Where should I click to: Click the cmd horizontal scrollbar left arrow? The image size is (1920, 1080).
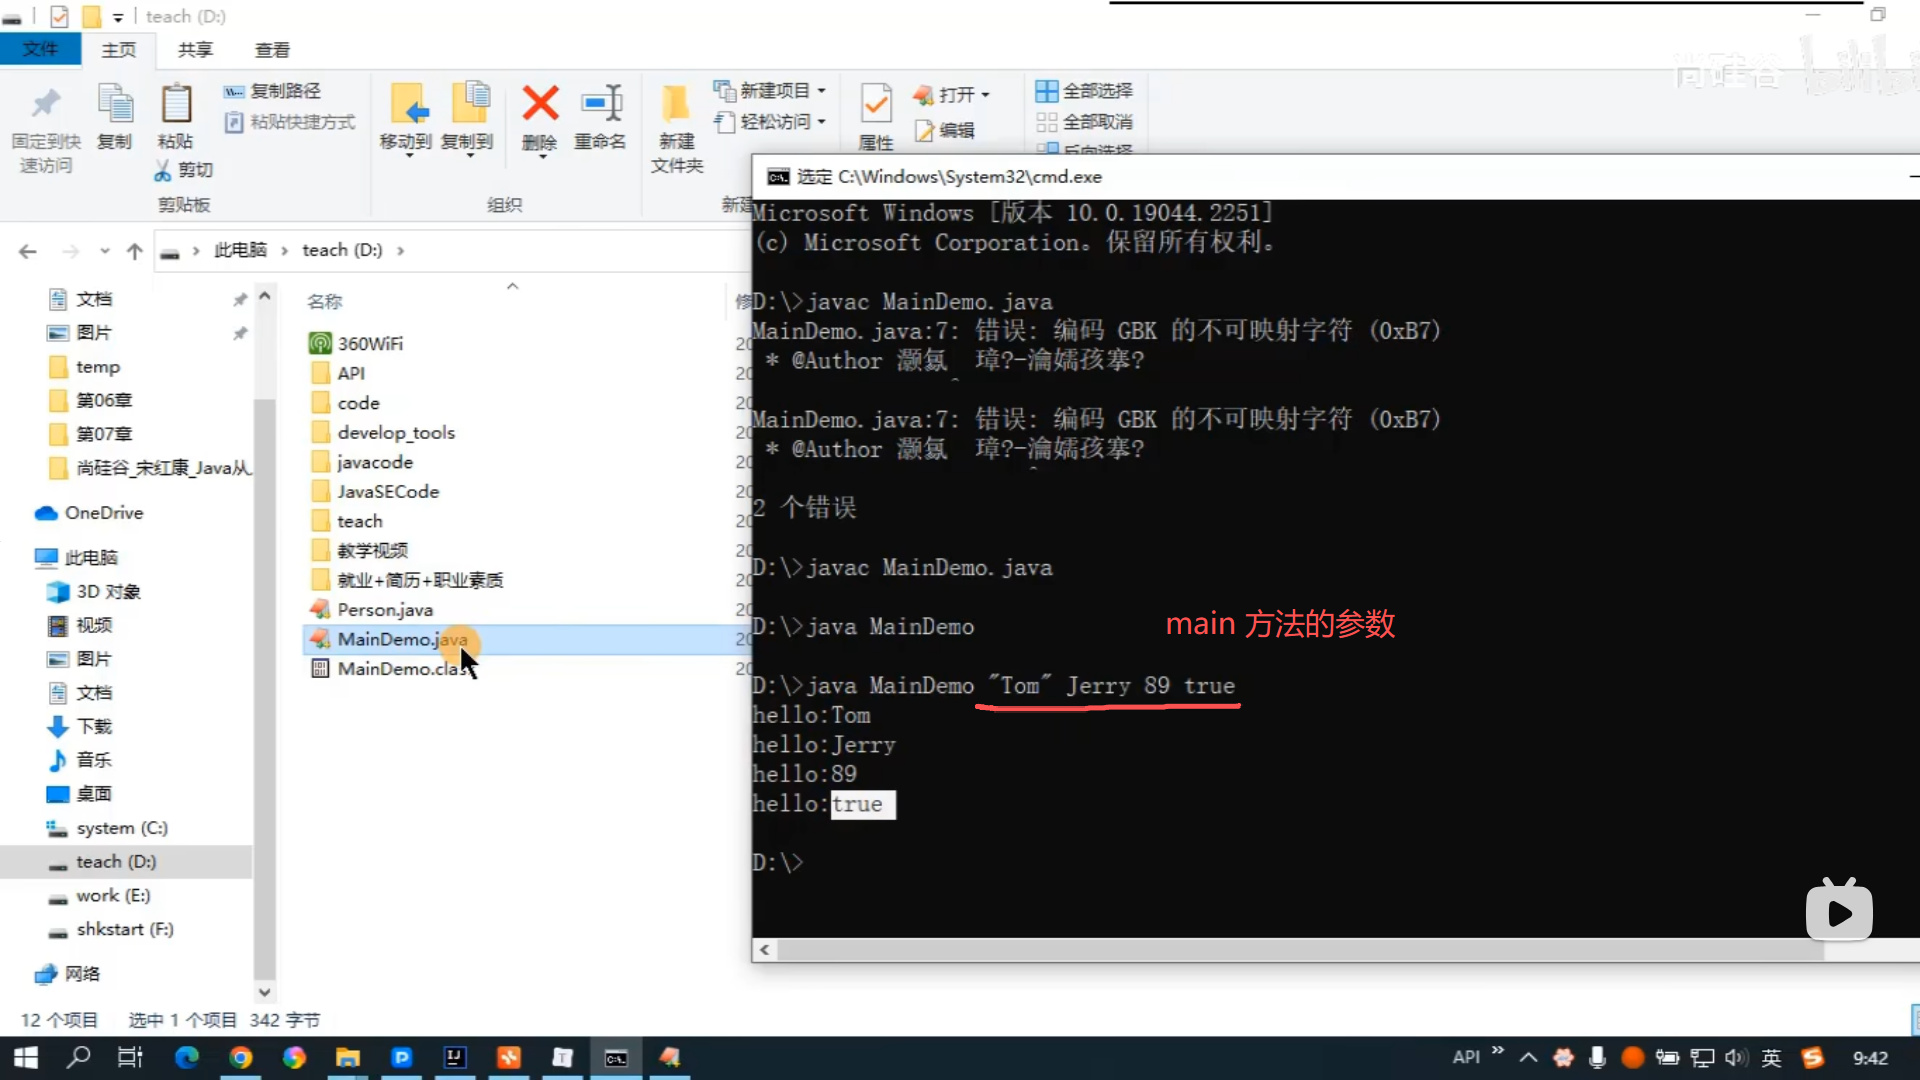765,950
